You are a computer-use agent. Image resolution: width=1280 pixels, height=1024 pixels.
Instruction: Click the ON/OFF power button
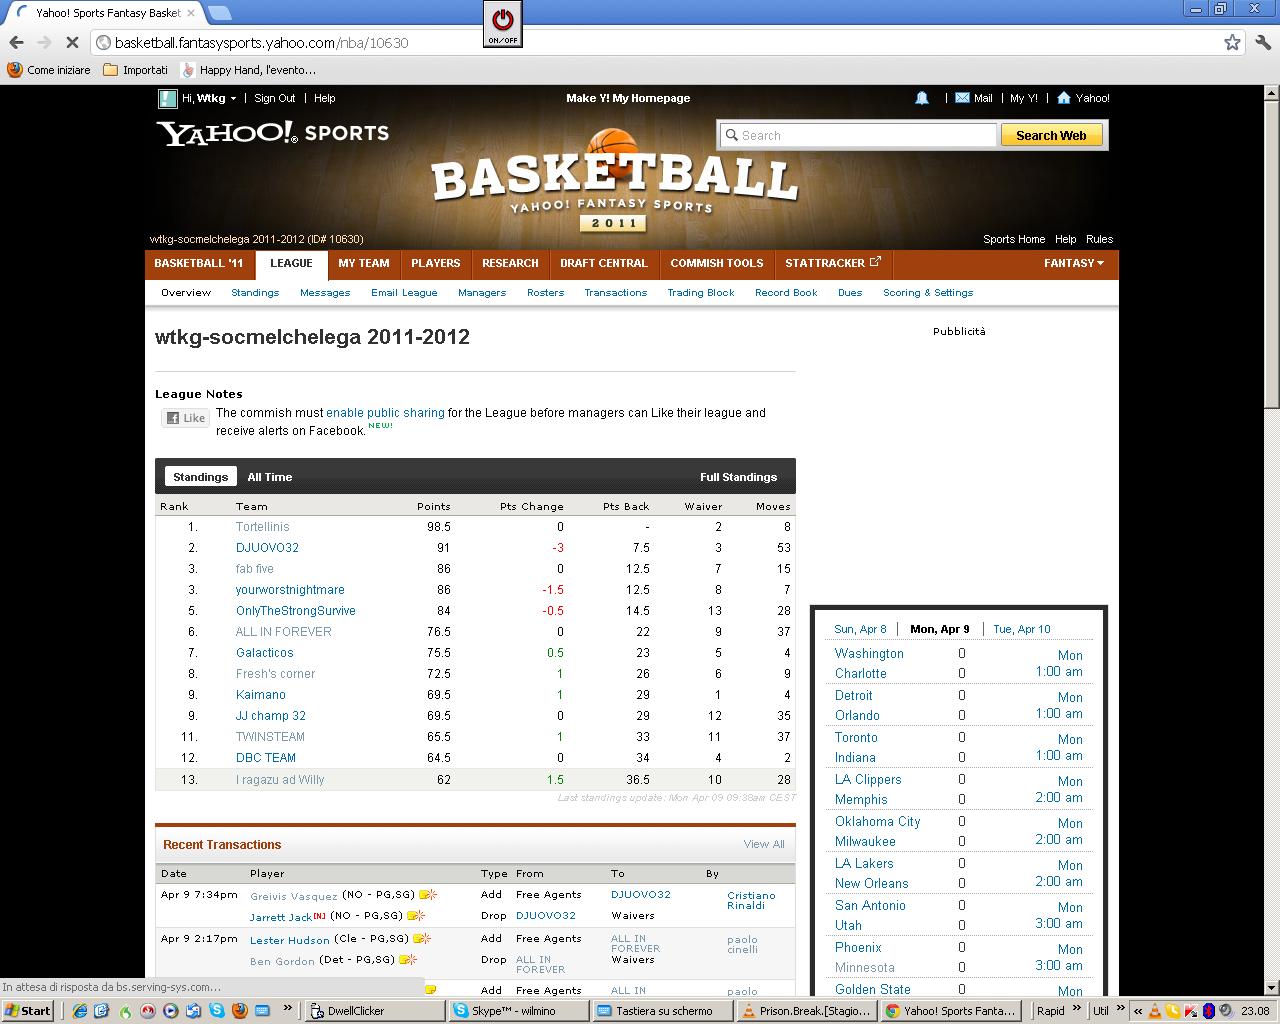[502, 22]
